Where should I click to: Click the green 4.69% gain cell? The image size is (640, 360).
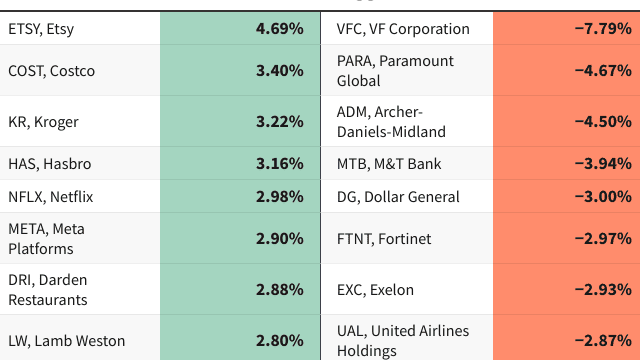[240, 29]
